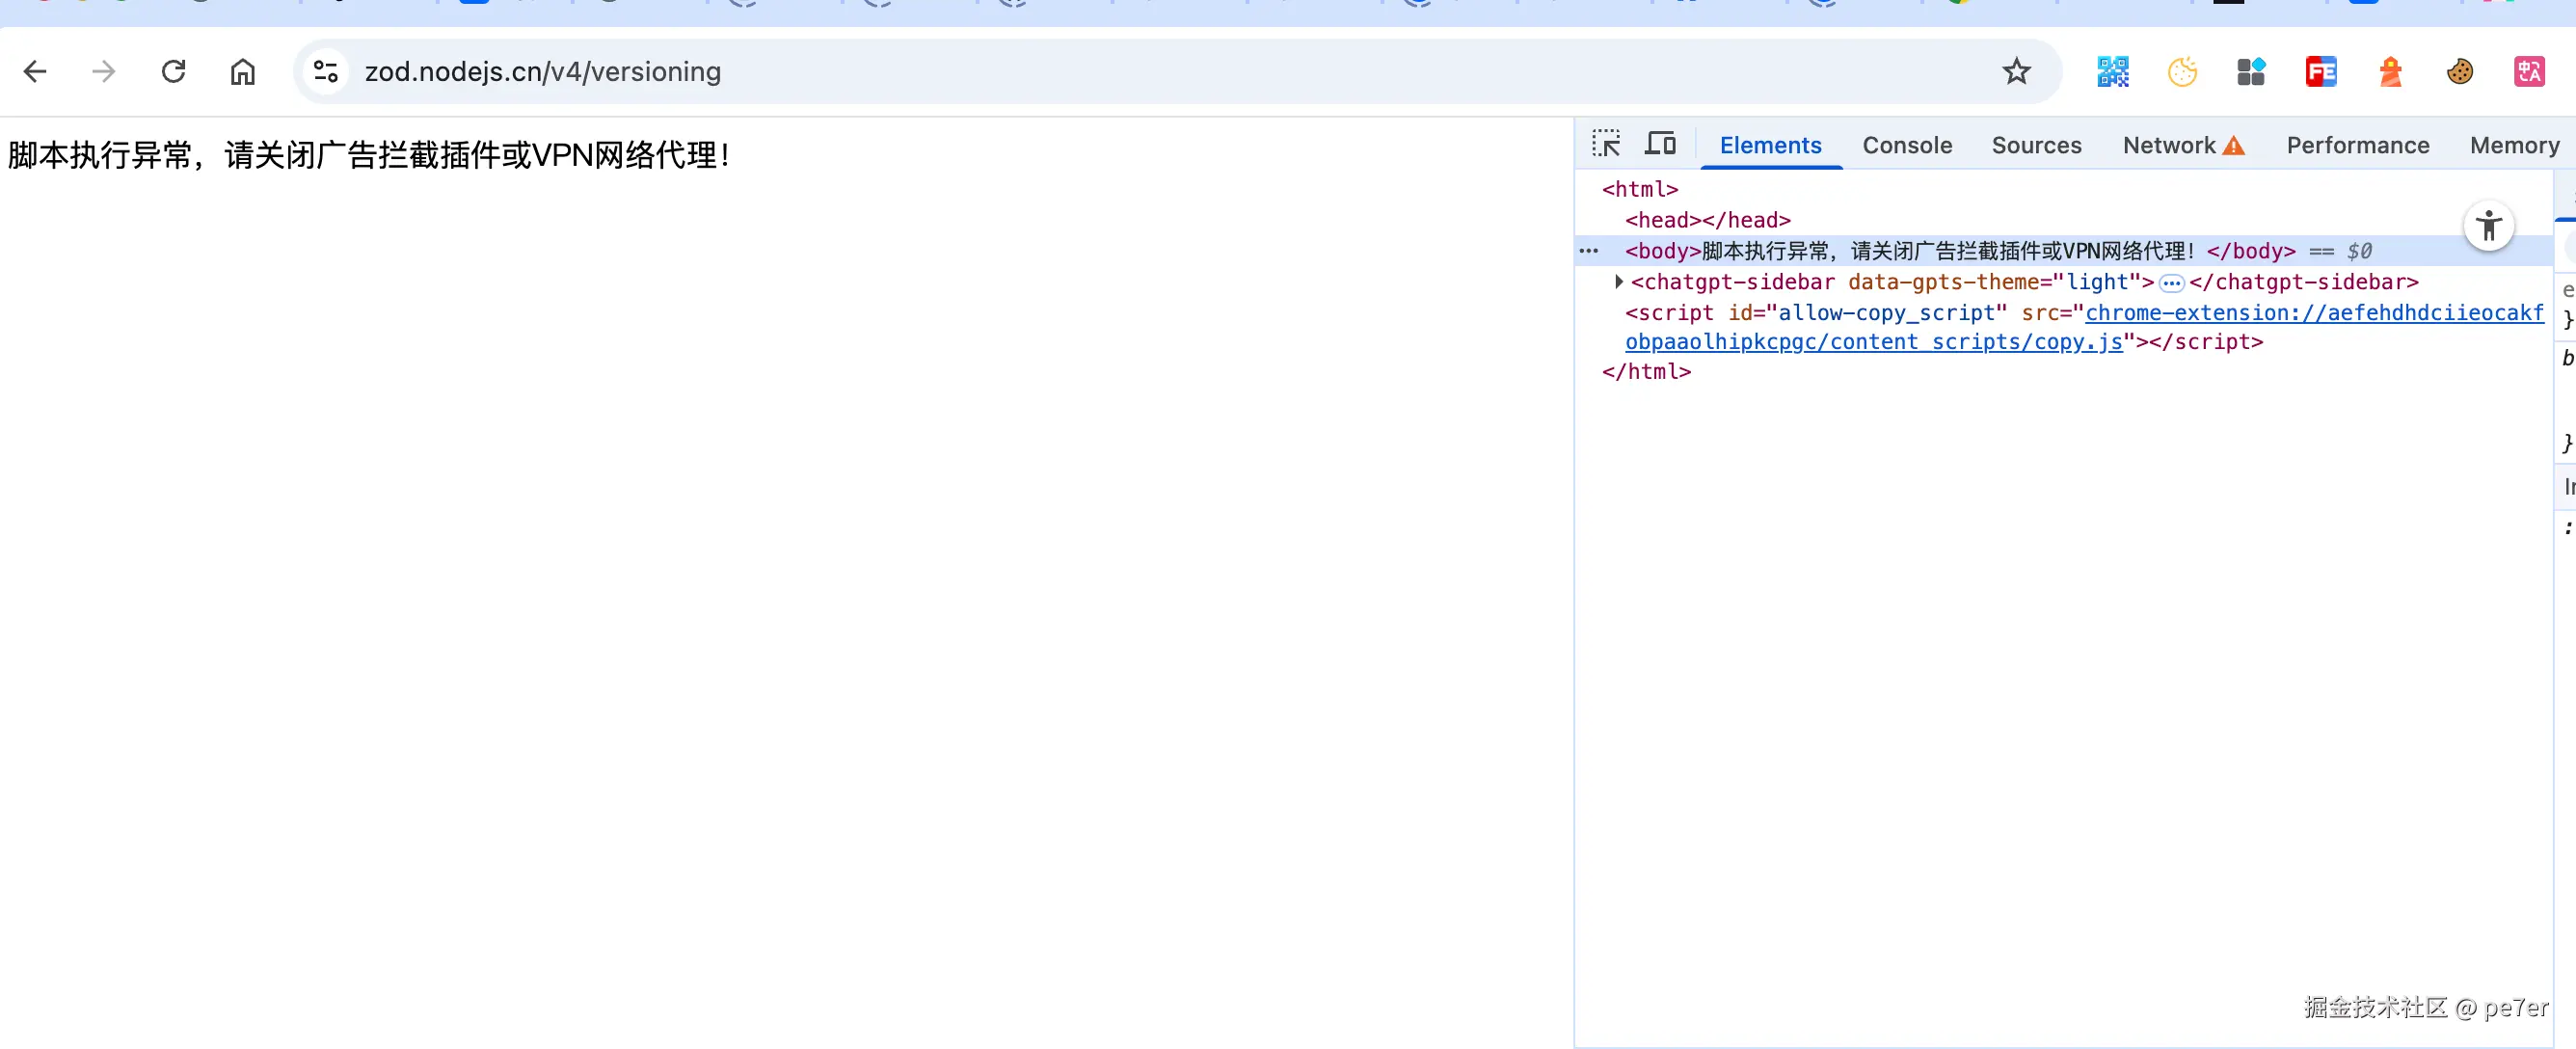The height and width of the screenshot is (1049, 2576).
Task: Open the QR code extension
Action: pos(2112,72)
